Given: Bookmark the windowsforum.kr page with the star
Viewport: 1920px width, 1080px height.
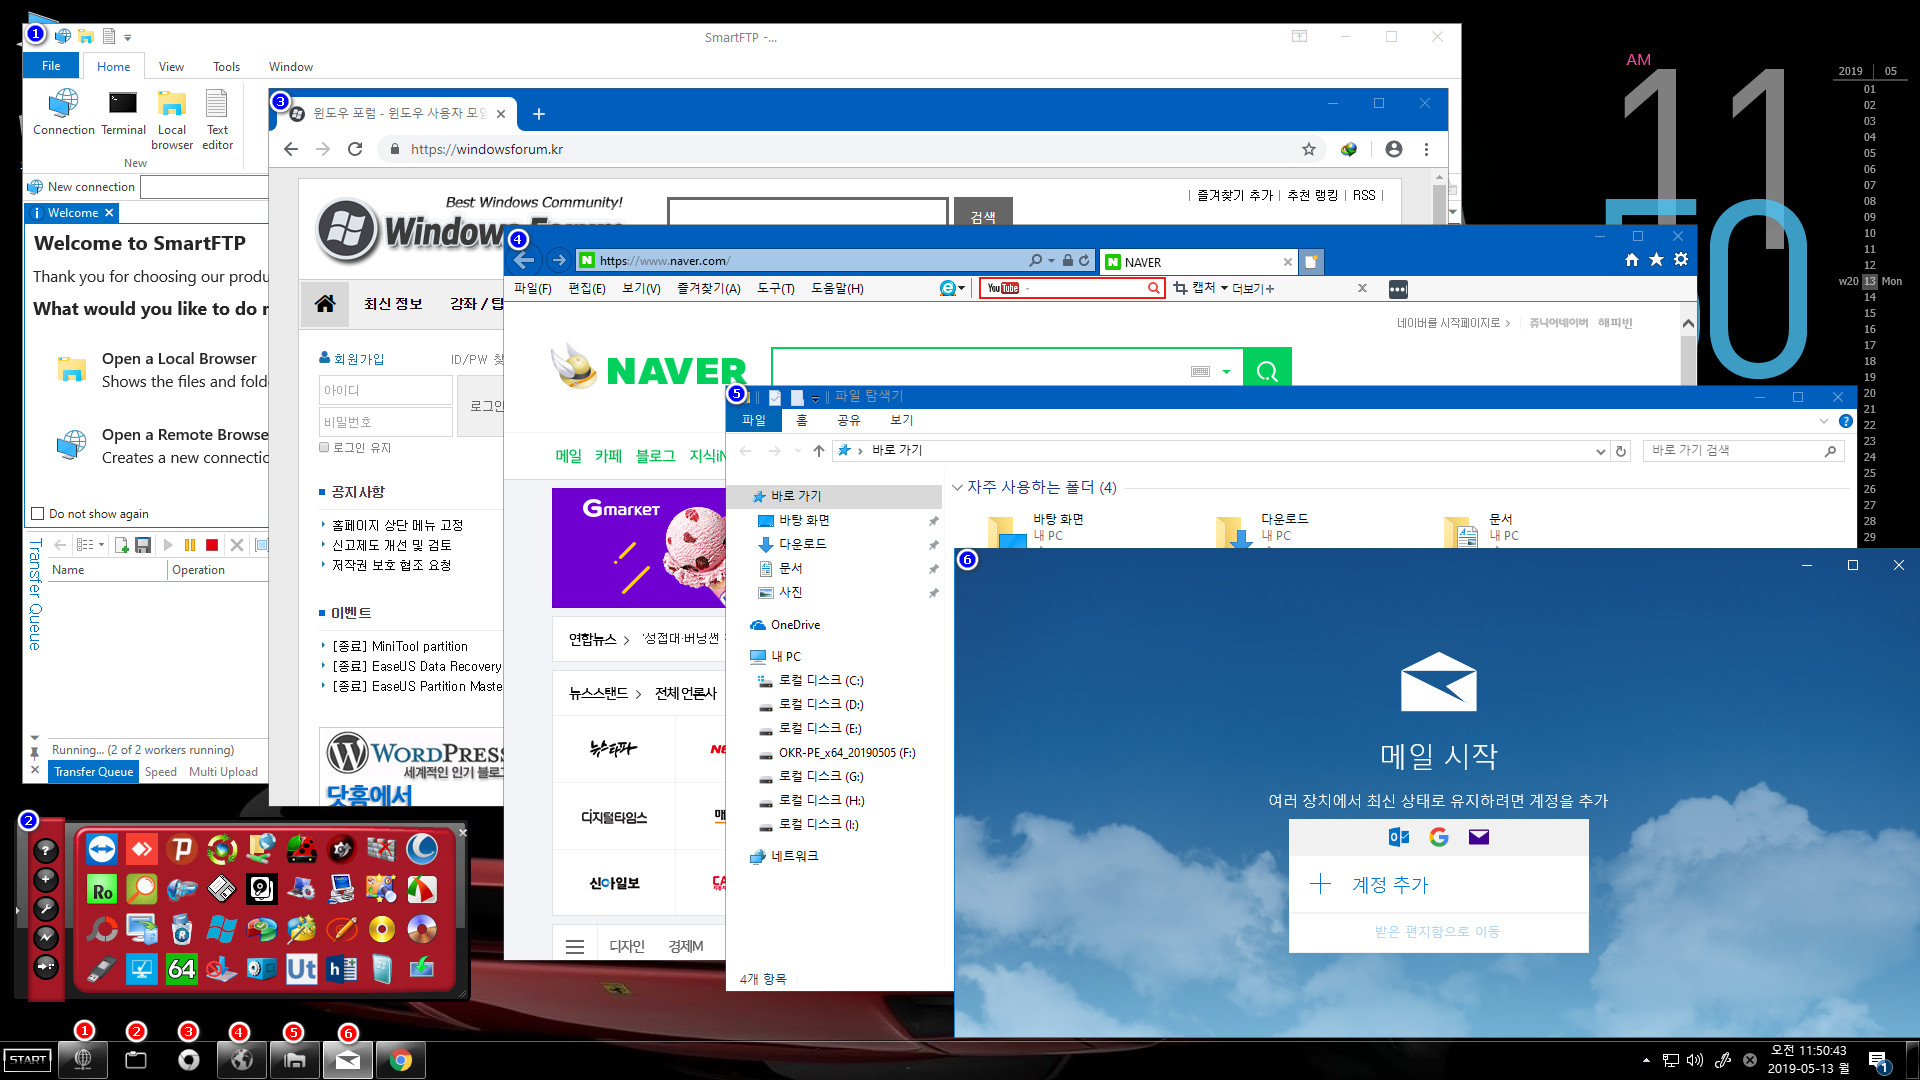Looking at the screenshot, I should pyautogui.click(x=1308, y=149).
